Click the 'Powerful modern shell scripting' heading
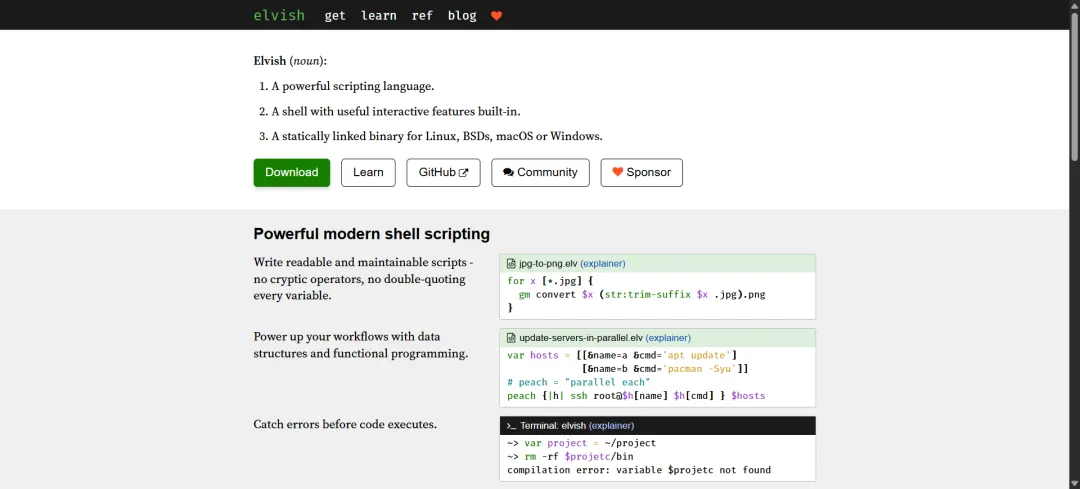 [371, 234]
